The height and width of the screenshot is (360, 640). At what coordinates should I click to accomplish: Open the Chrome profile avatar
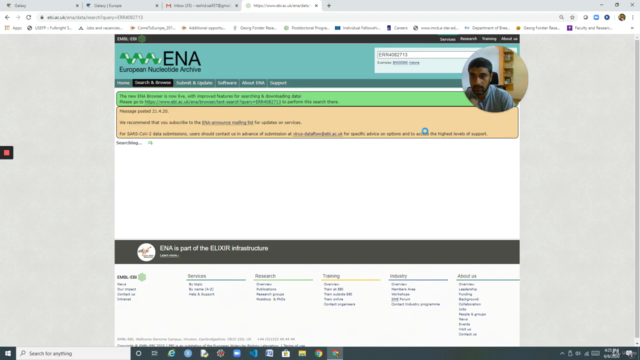tap(622, 17)
